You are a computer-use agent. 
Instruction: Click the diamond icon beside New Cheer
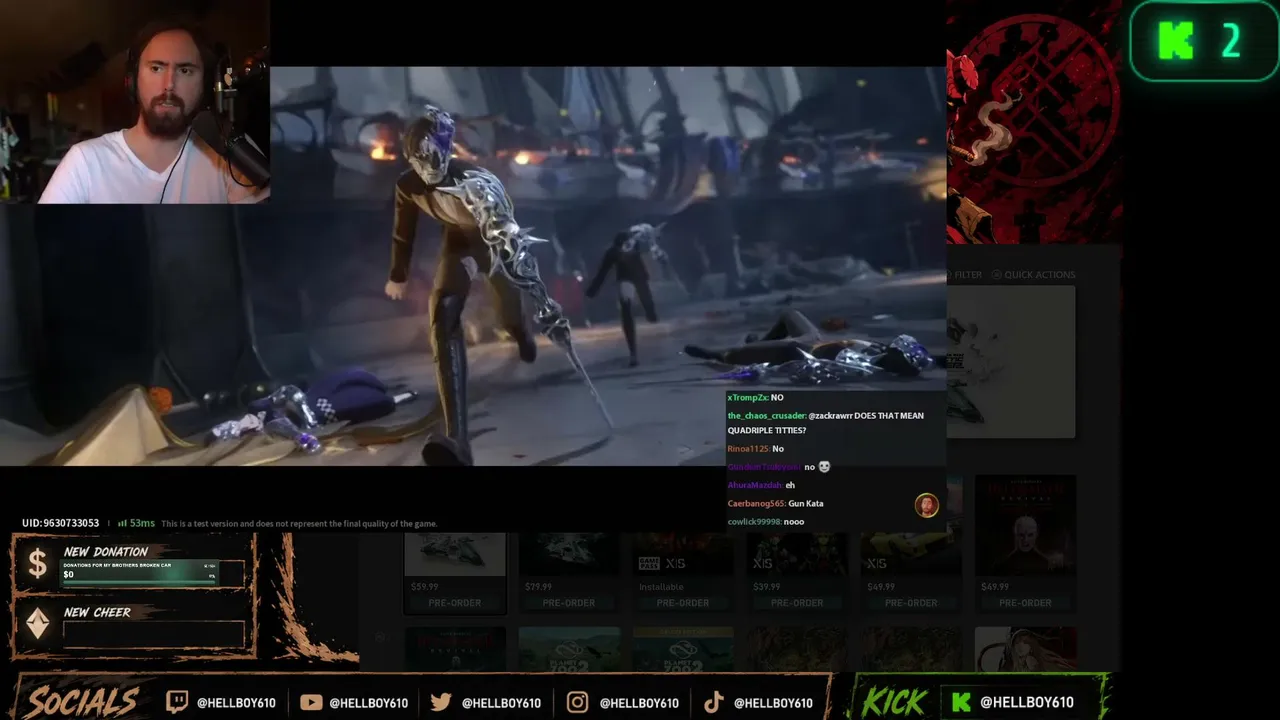tap(37, 624)
